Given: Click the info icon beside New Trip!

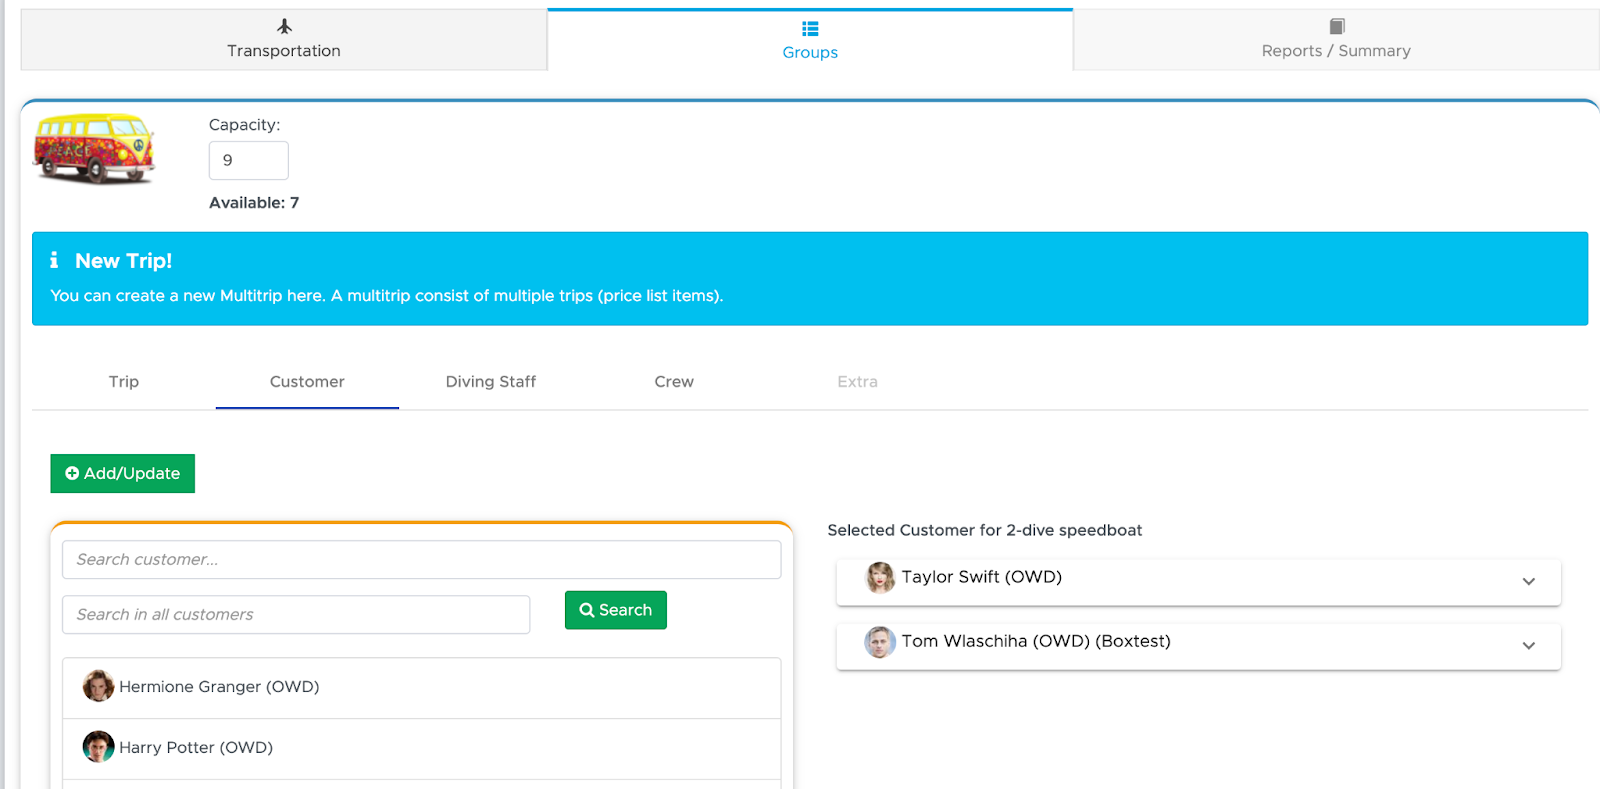Looking at the screenshot, I should (54, 260).
